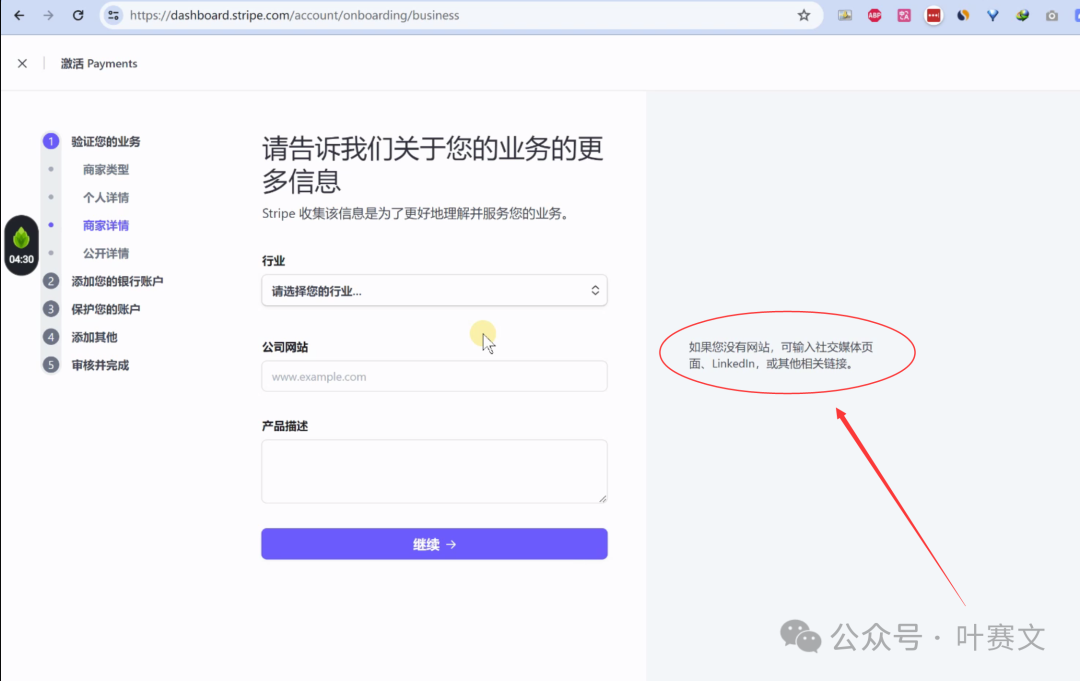Open the ABP ad blocker extension
Screen dimensions: 1080x681
(874, 16)
